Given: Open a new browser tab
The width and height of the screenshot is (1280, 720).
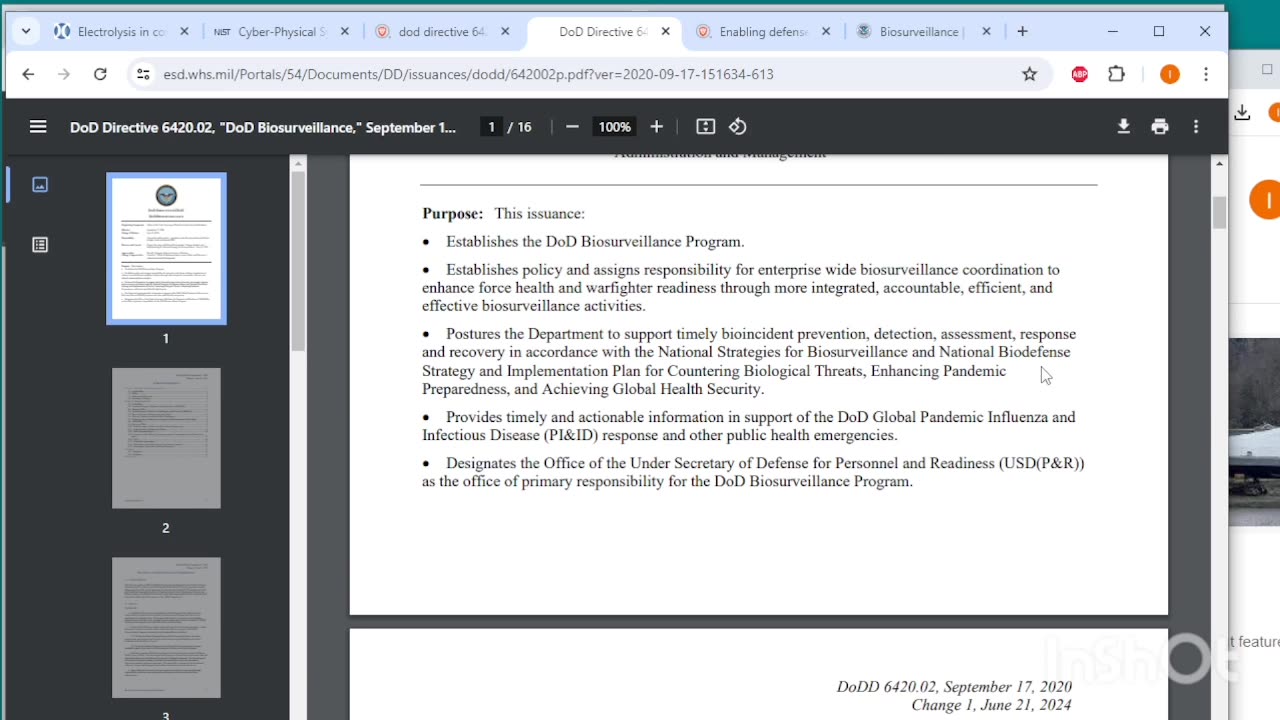Looking at the screenshot, I should click(x=1022, y=32).
